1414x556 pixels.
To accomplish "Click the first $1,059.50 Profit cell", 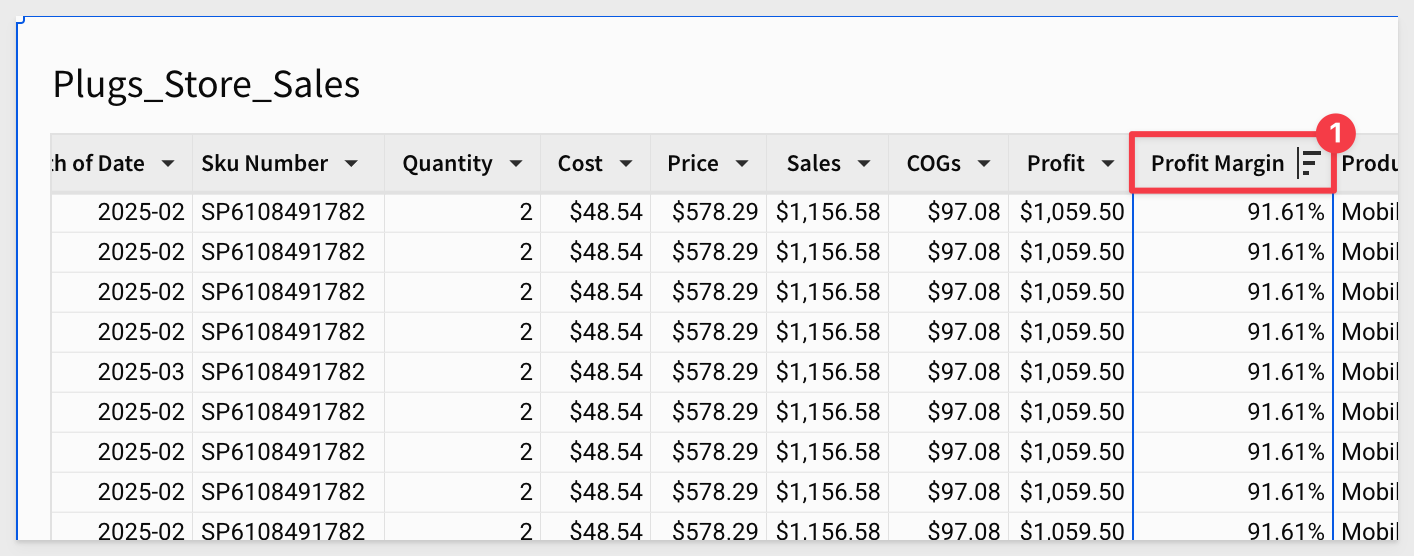I will [1073, 212].
